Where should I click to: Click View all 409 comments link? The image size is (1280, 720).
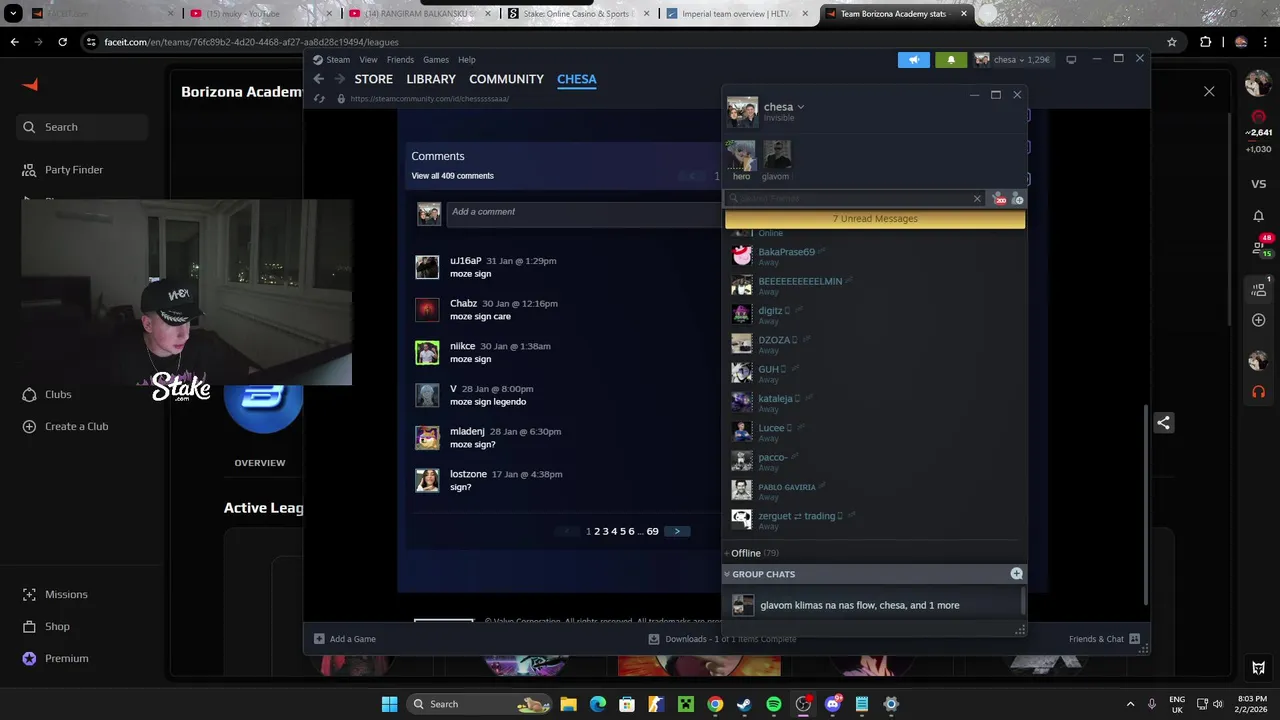(452, 176)
